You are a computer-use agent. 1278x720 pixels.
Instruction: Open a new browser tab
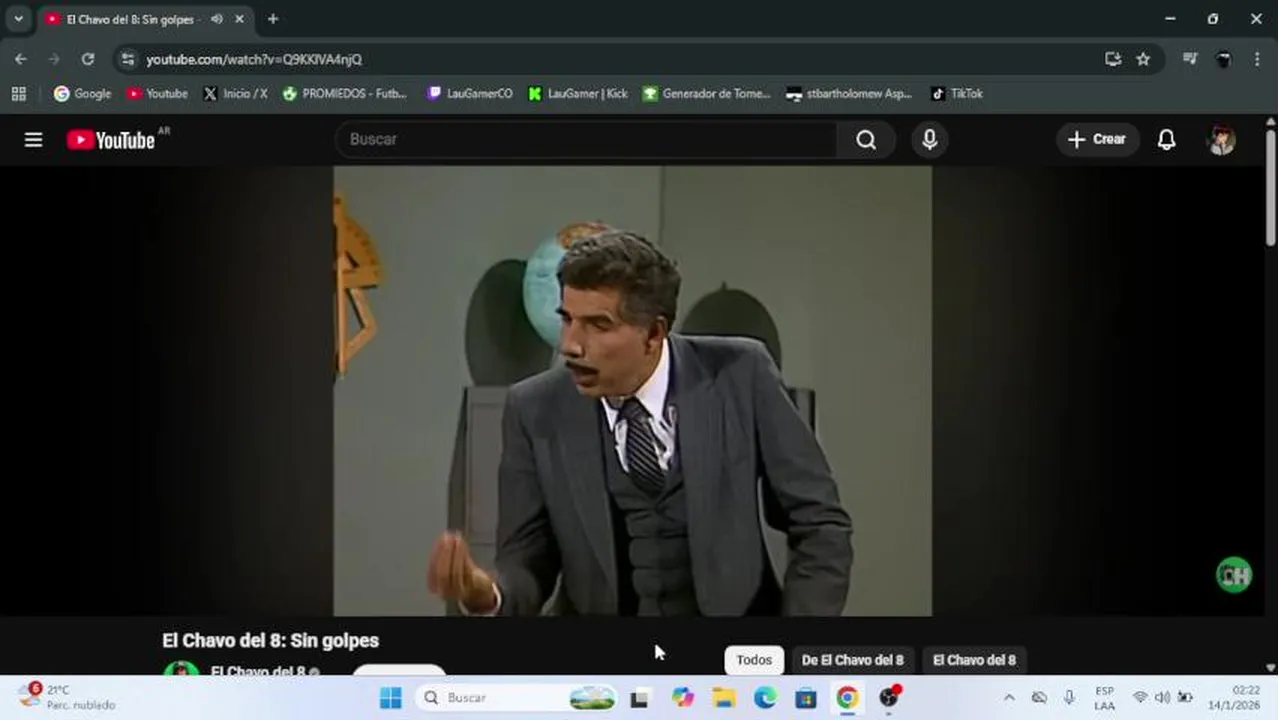point(273,19)
